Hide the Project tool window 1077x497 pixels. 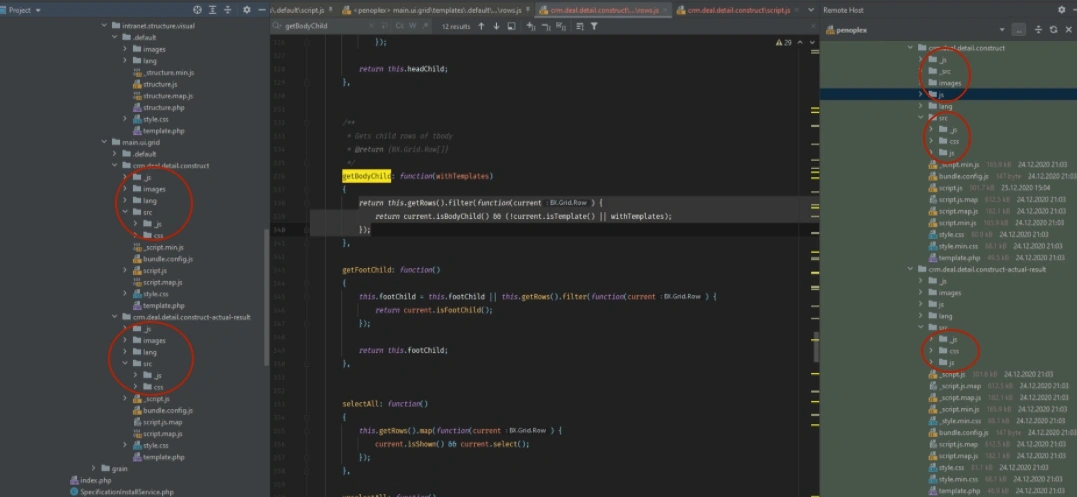coord(262,10)
